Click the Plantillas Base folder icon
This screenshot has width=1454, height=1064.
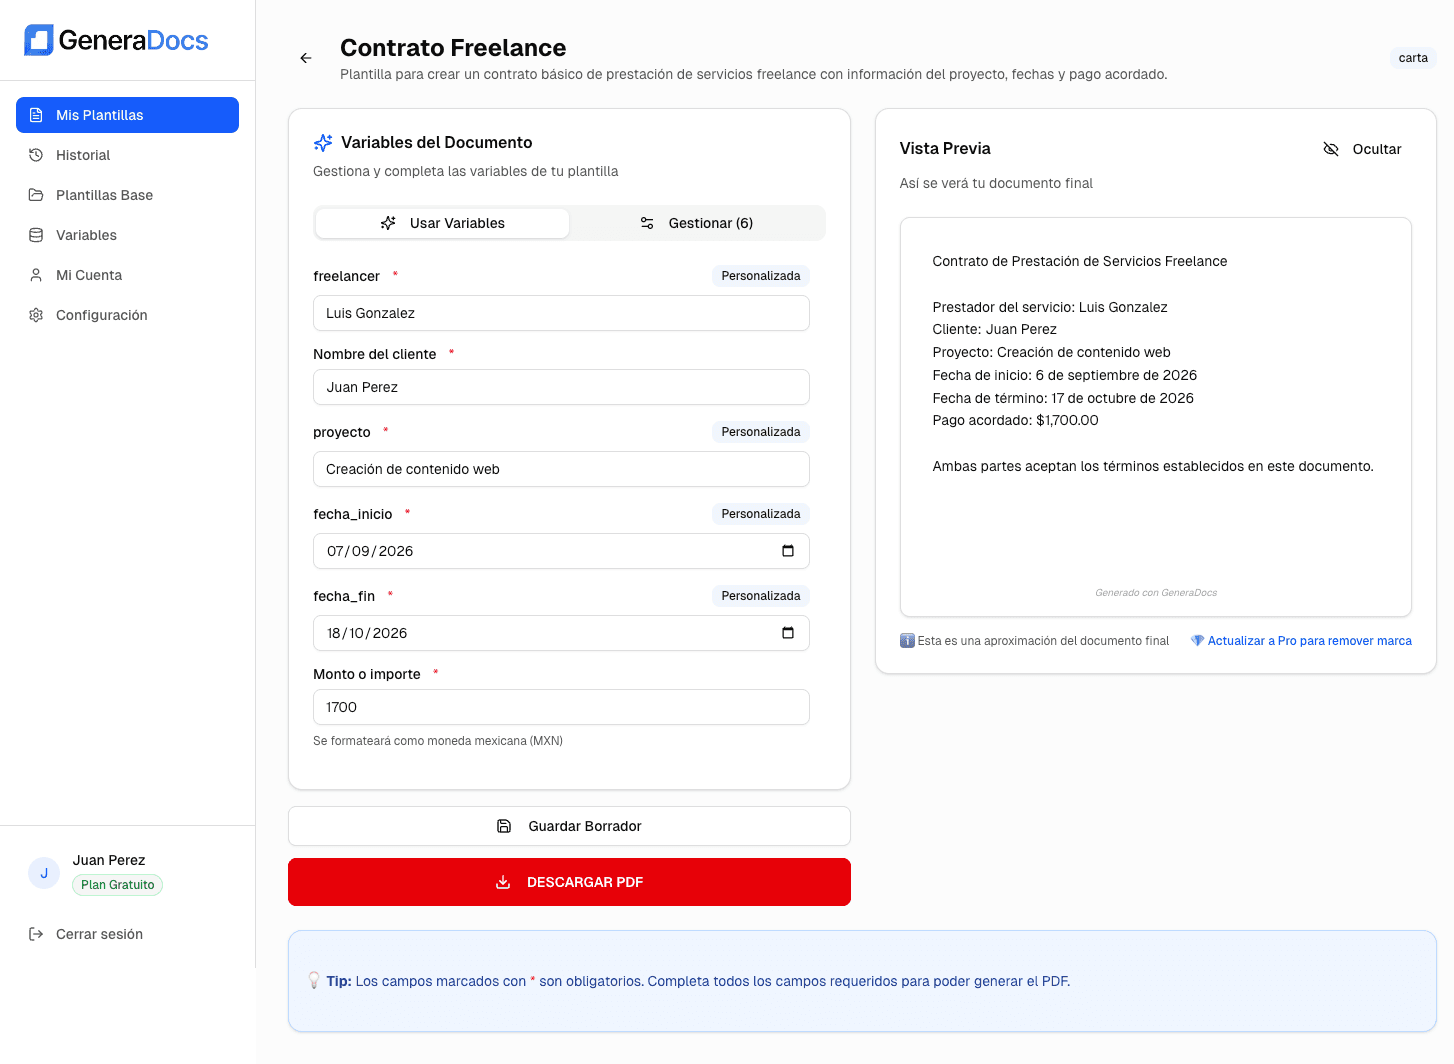pyautogui.click(x=36, y=195)
